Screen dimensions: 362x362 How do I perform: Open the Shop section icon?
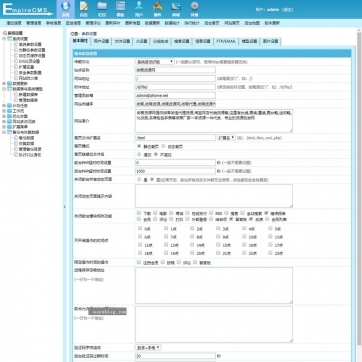pos(176,9)
